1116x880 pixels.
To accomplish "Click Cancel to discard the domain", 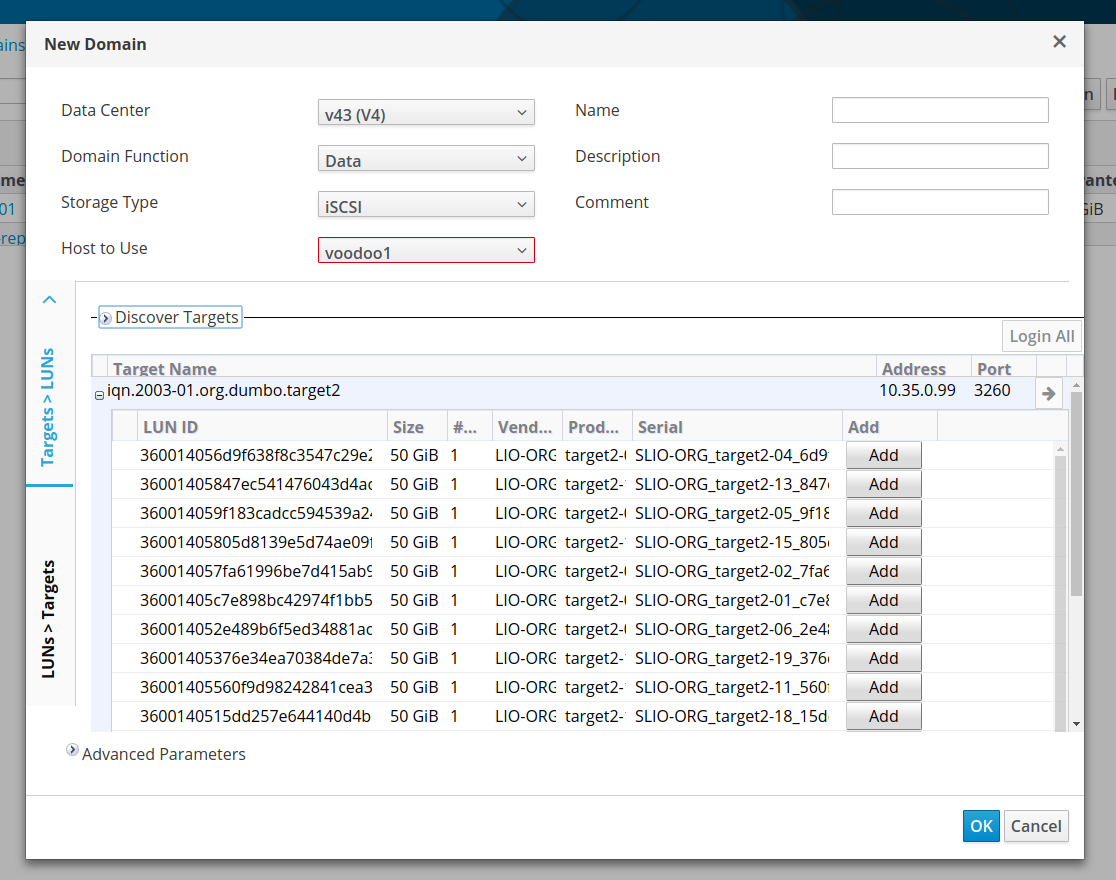I will pyautogui.click(x=1035, y=826).
